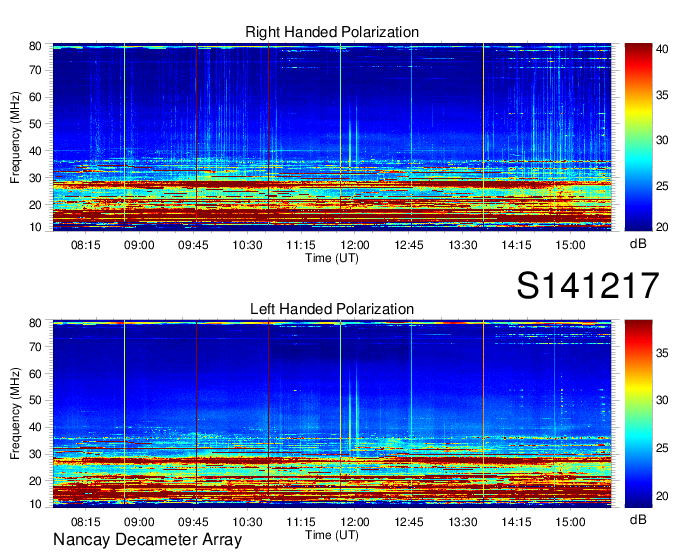Click dB unit label below Right Handed color bar
Screen dimensions: 680x552
point(638,244)
